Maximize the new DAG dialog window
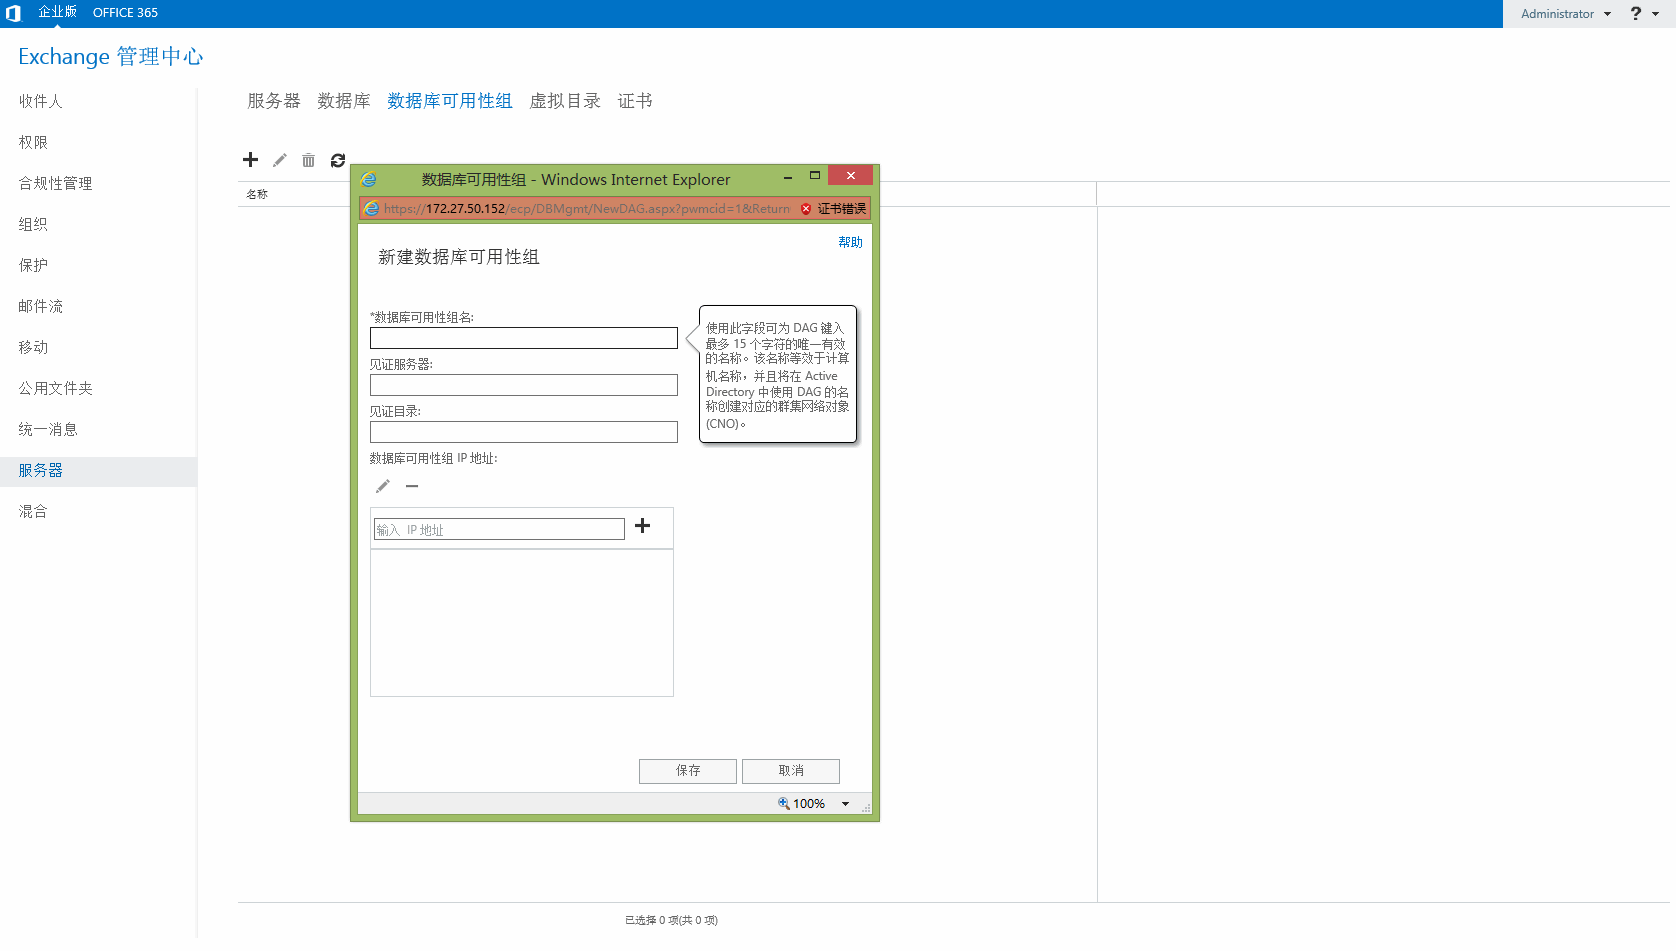This screenshot has width=1676, height=951. coord(815,176)
